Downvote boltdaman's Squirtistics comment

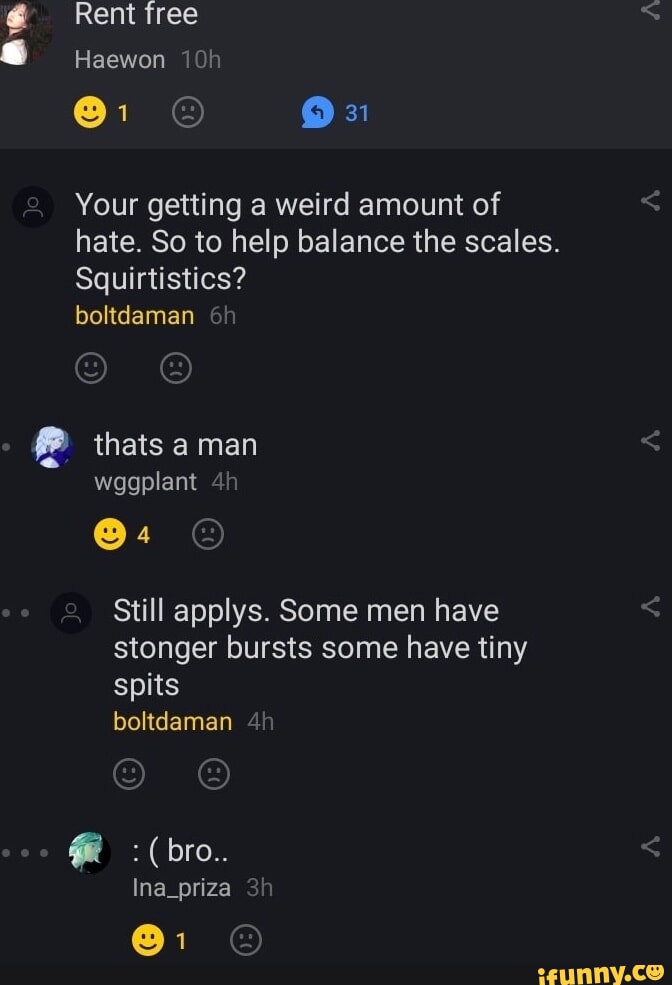point(176,368)
